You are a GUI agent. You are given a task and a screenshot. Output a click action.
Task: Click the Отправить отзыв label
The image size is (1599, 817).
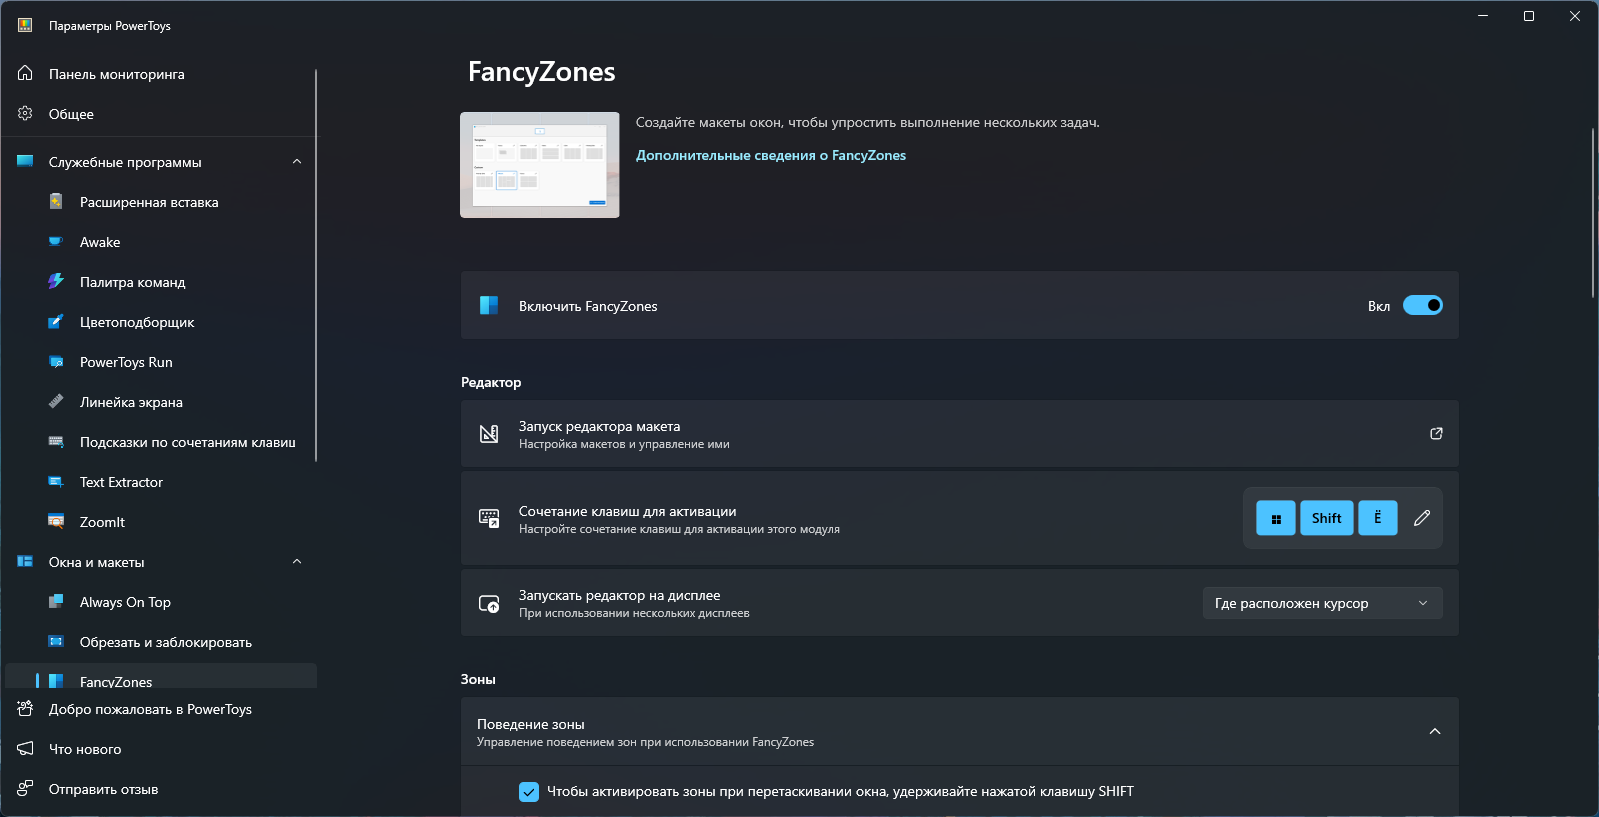104,789
